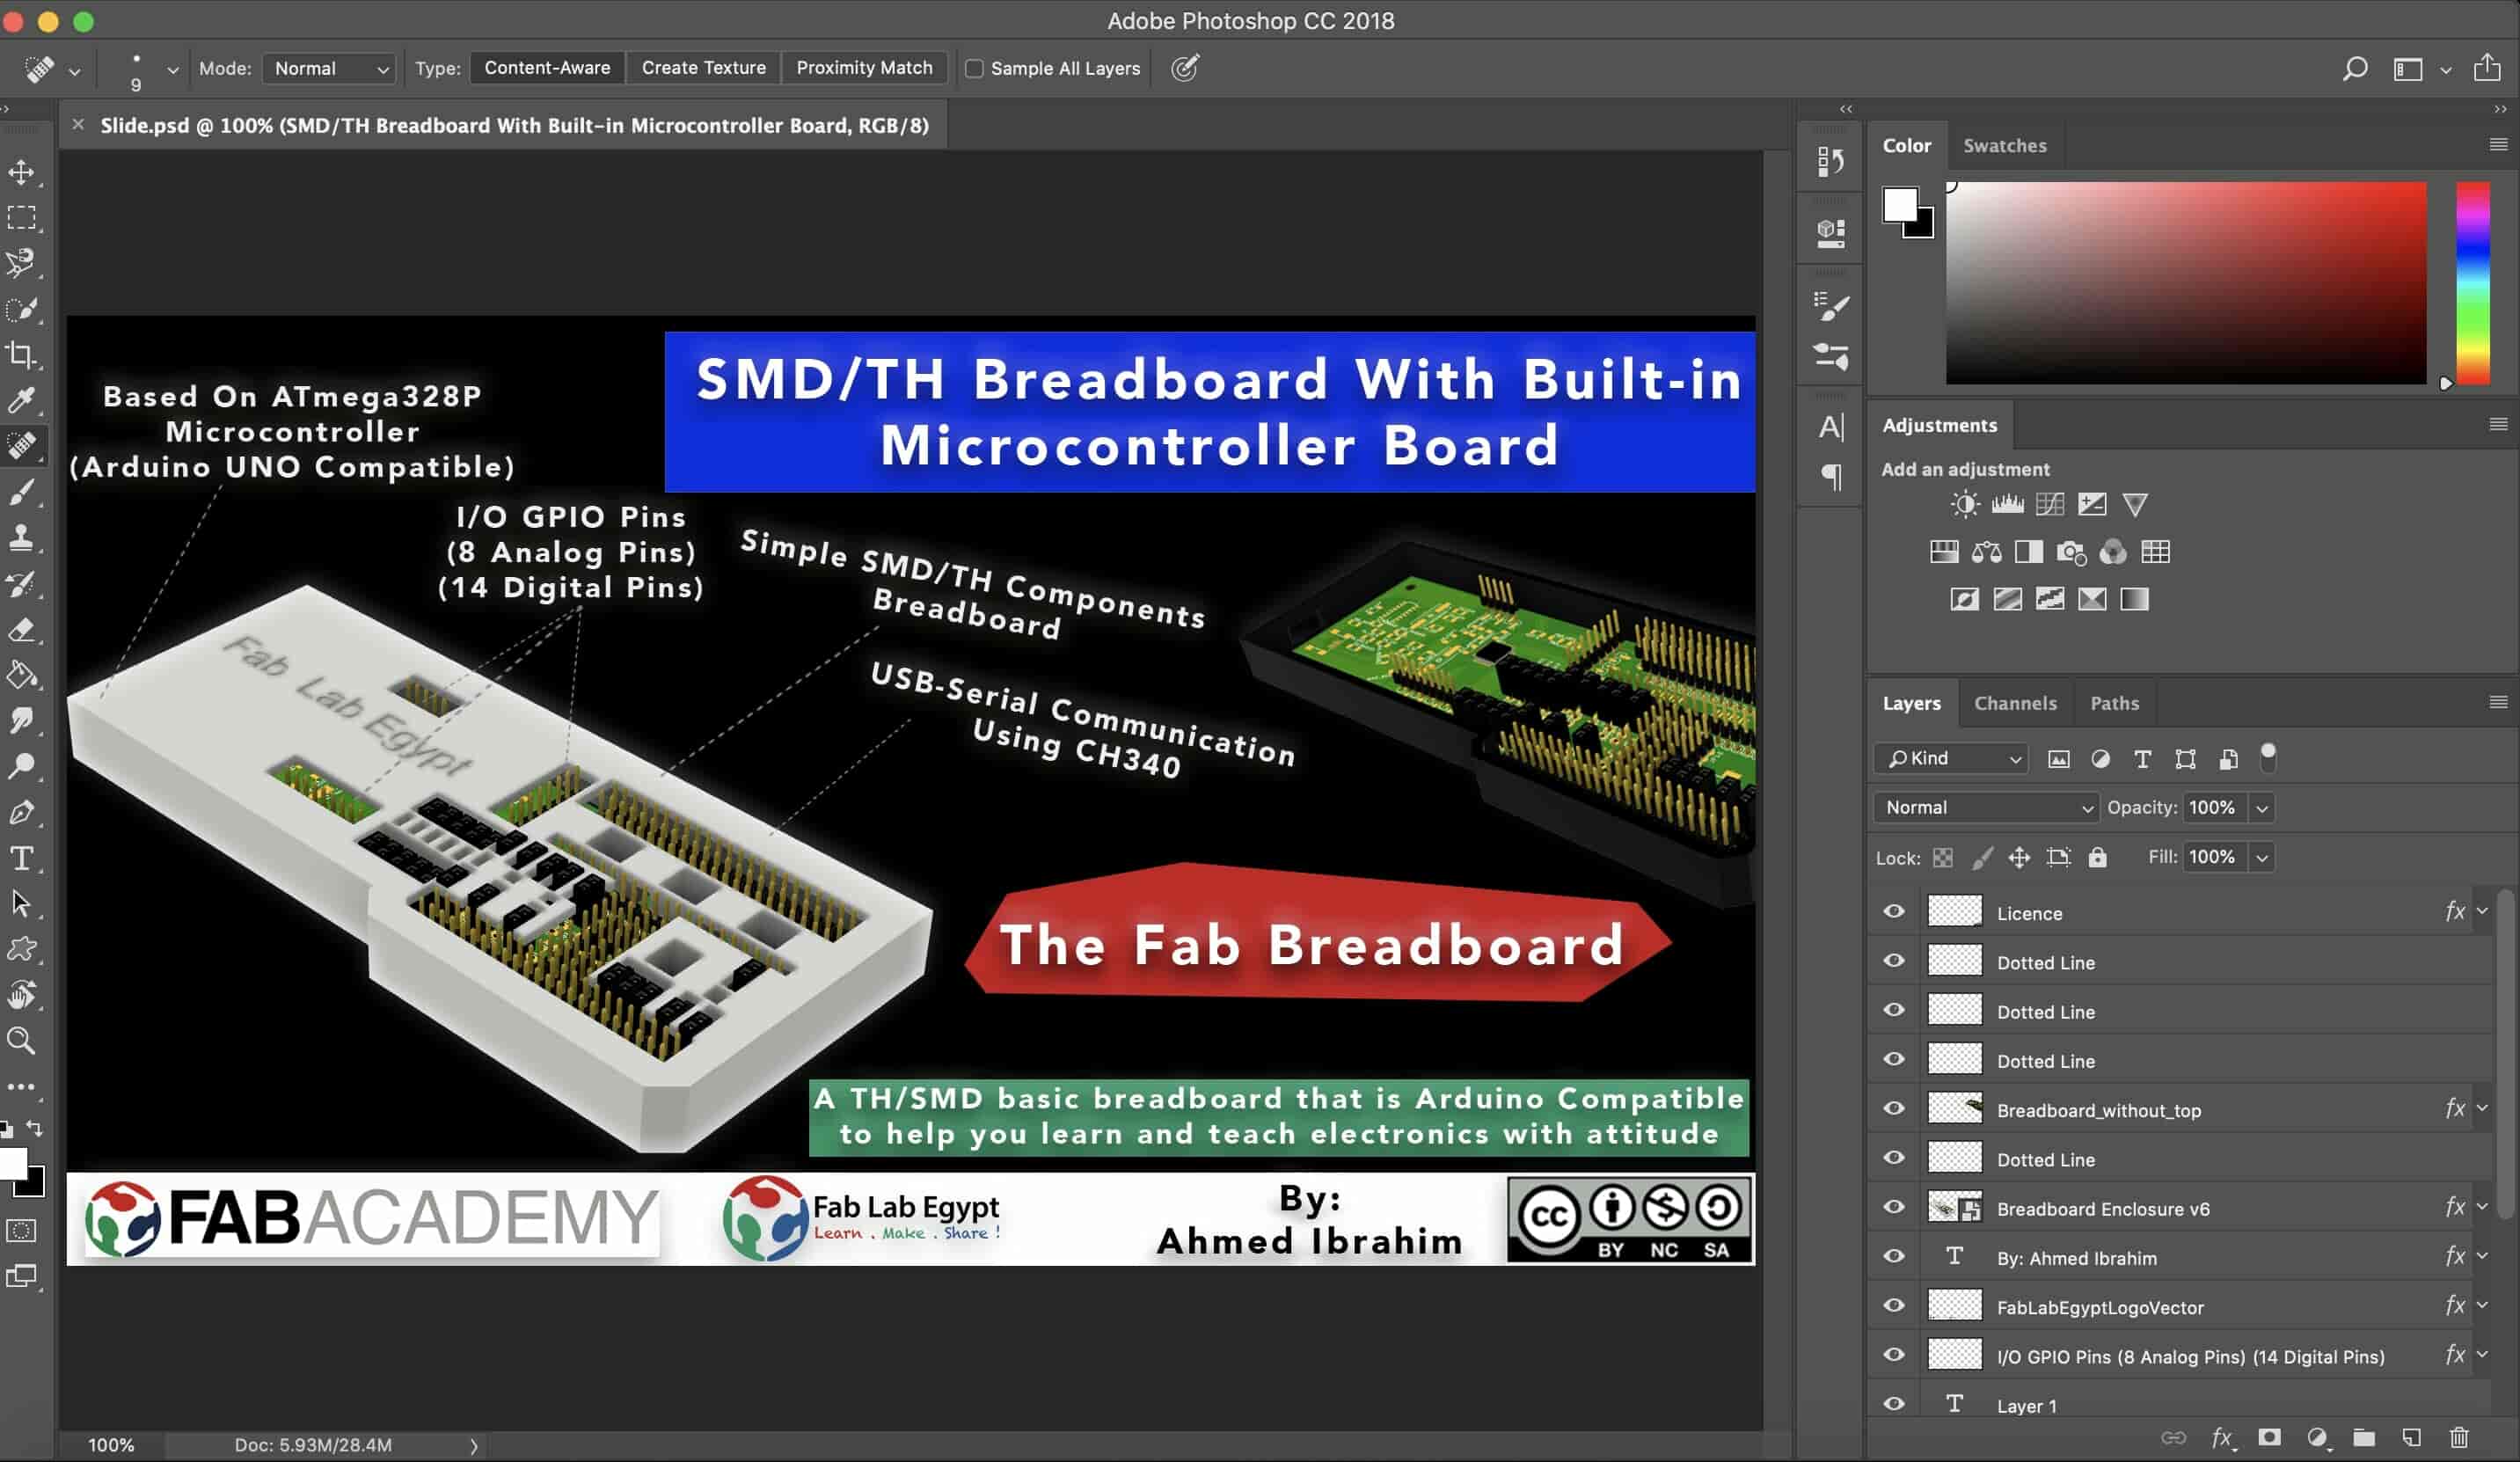
Task: Open the Paragraph panel icon
Action: 1831,477
